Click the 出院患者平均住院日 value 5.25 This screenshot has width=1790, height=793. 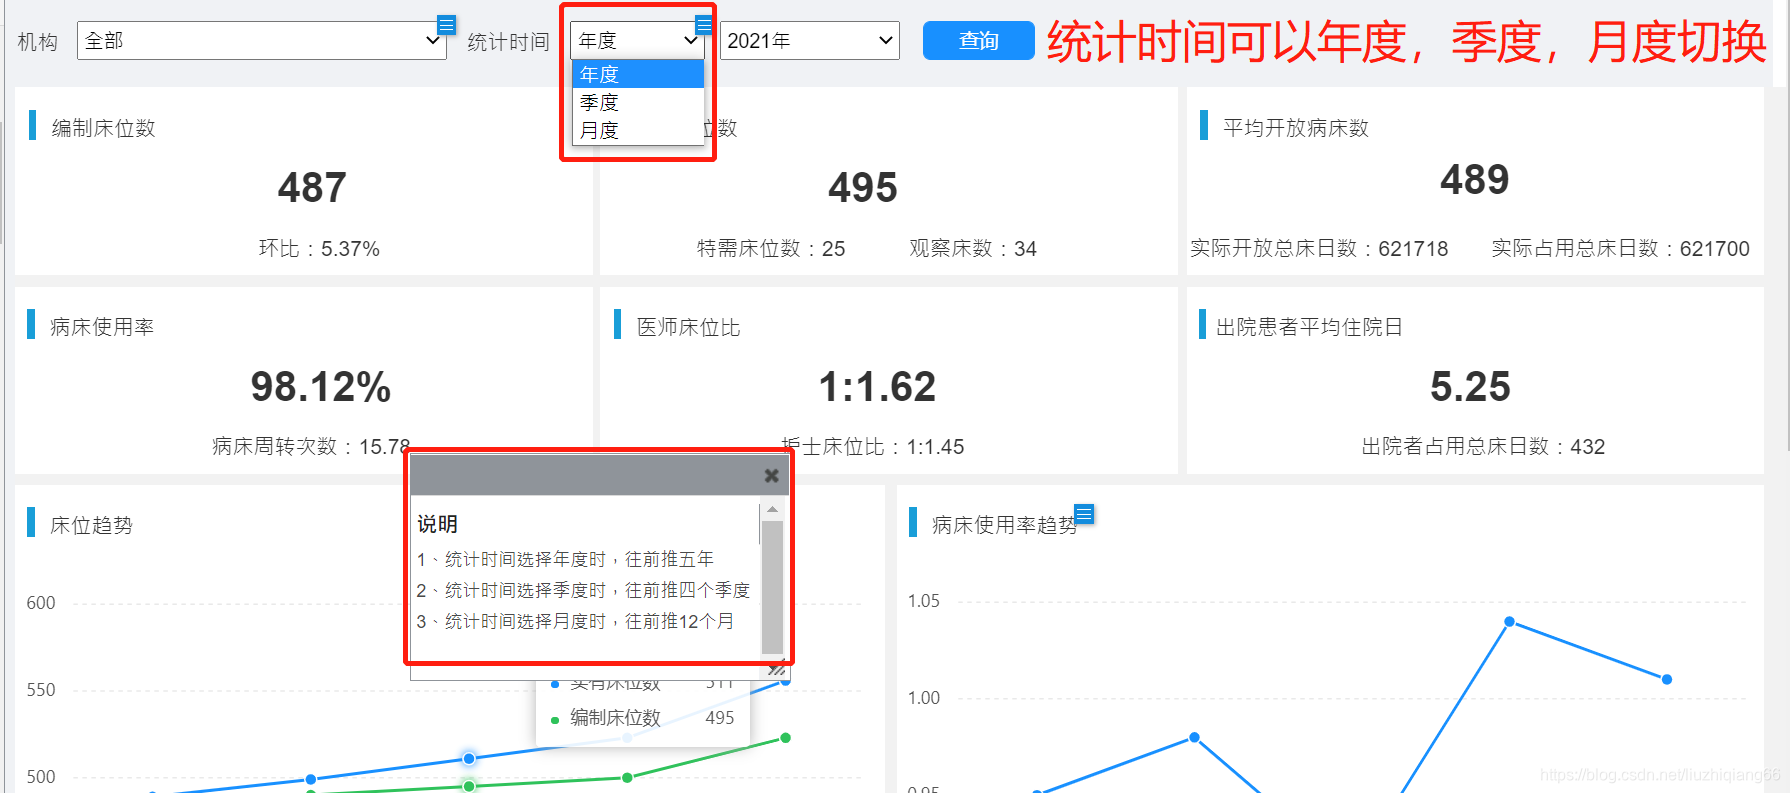pos(1470,387)
